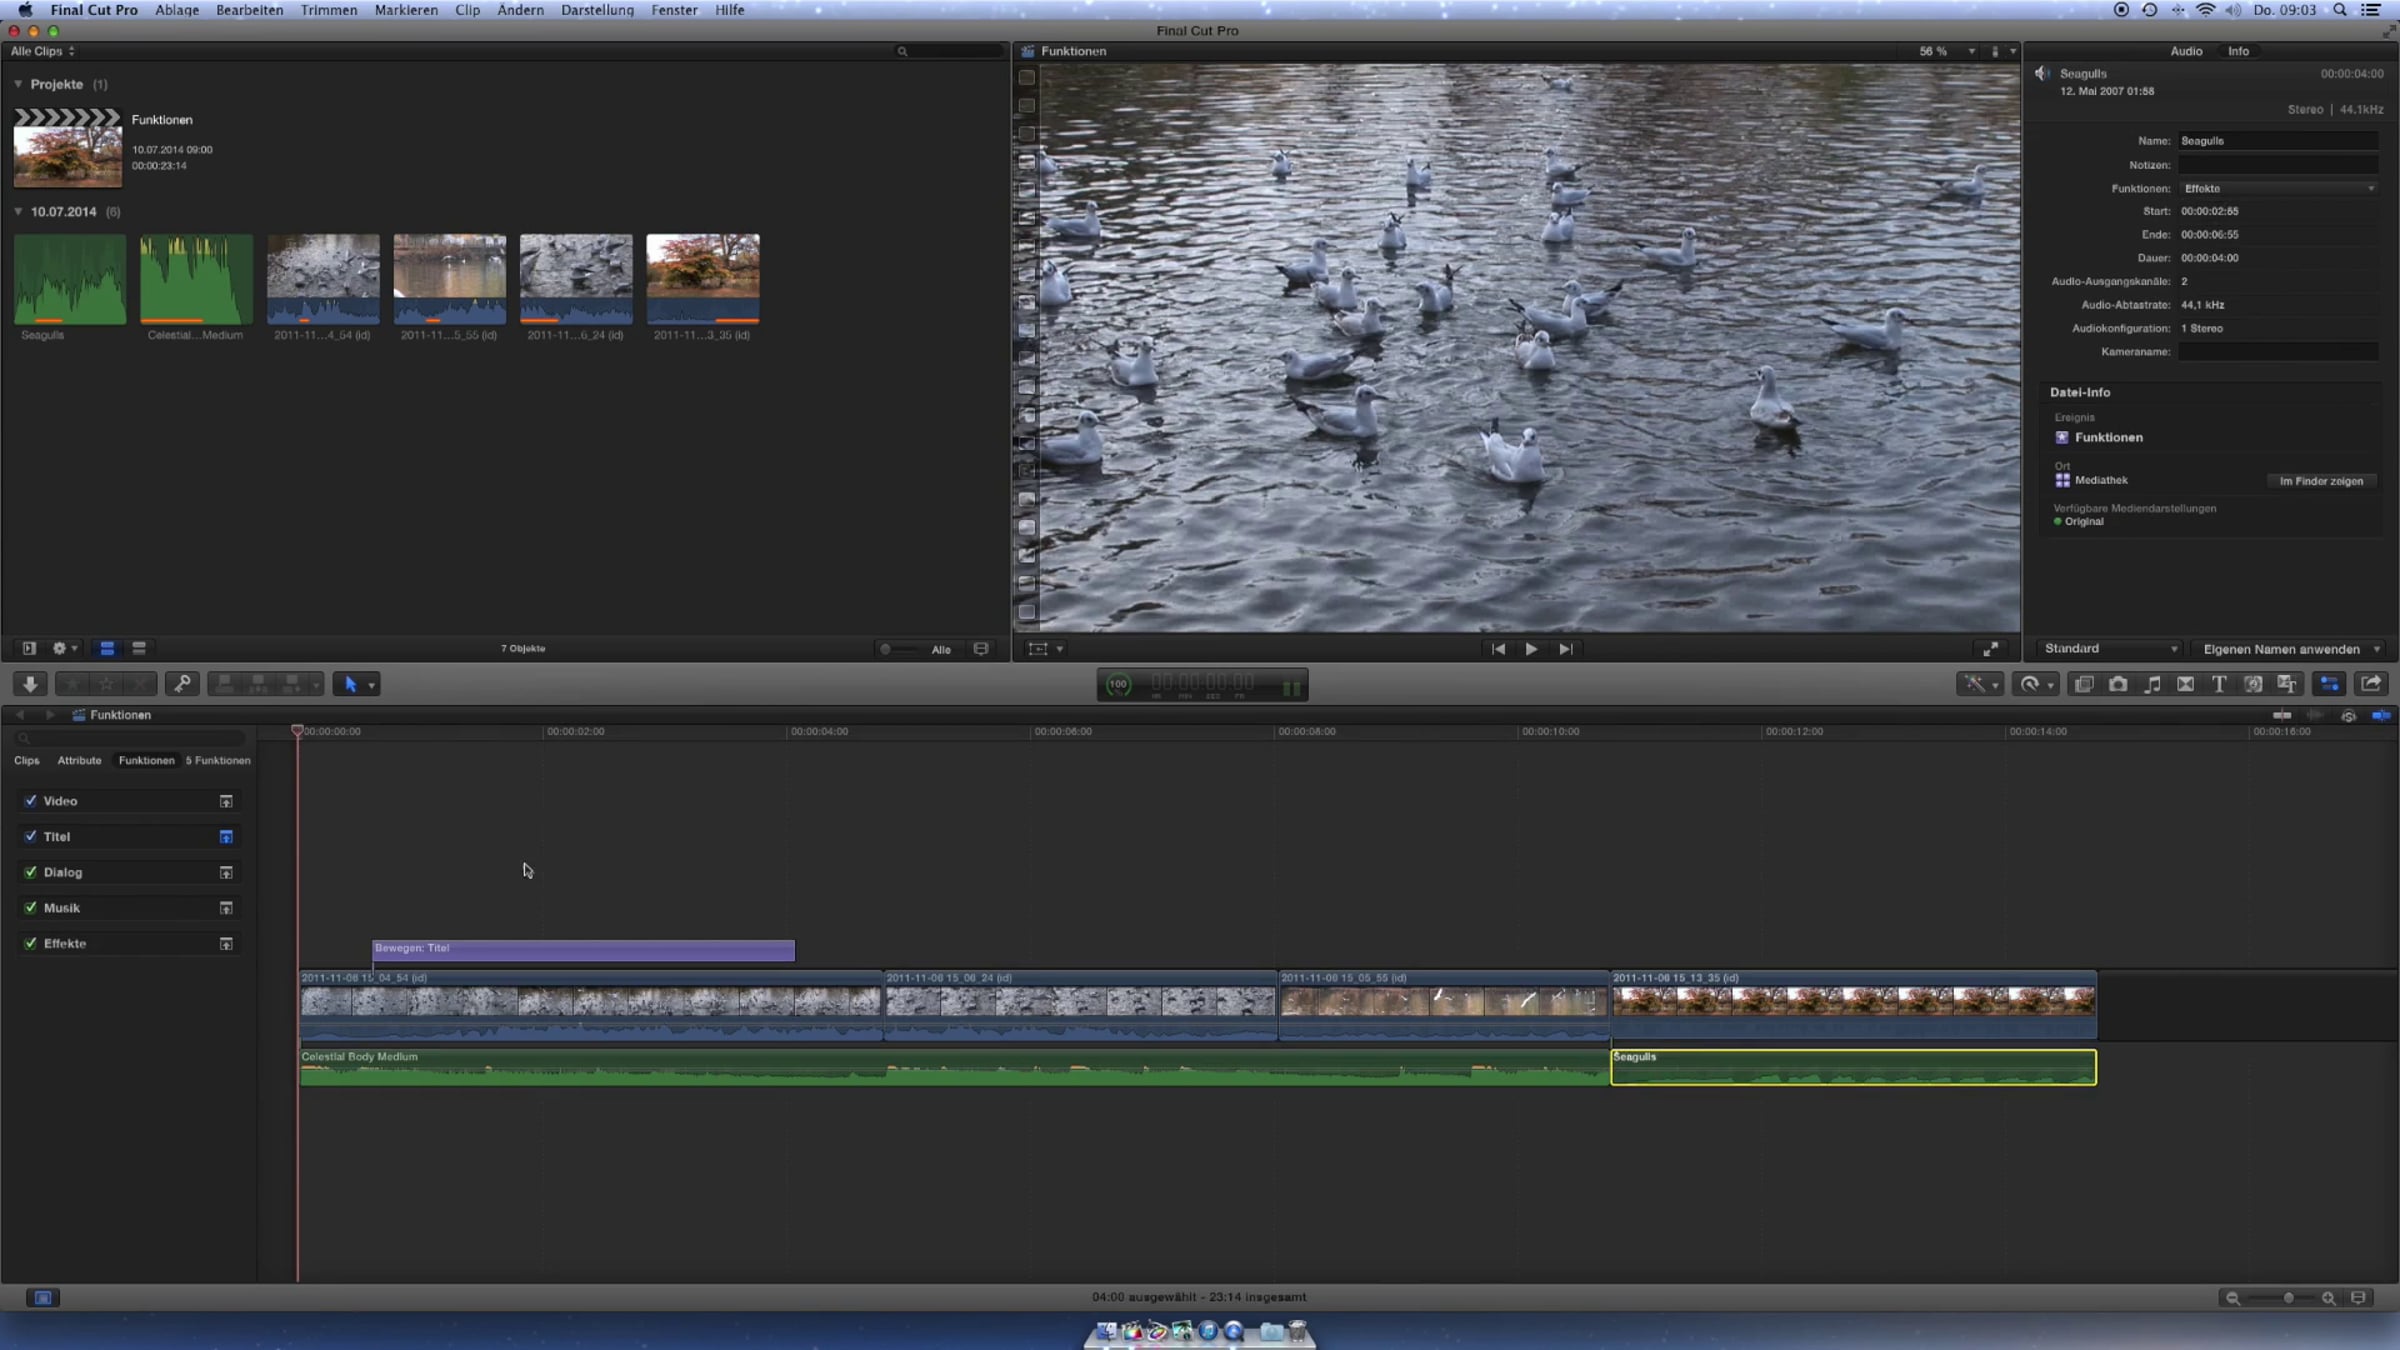The image size is (2400, 1350).
Task: Open the music and sound browser
Action: coord(2152,684)
